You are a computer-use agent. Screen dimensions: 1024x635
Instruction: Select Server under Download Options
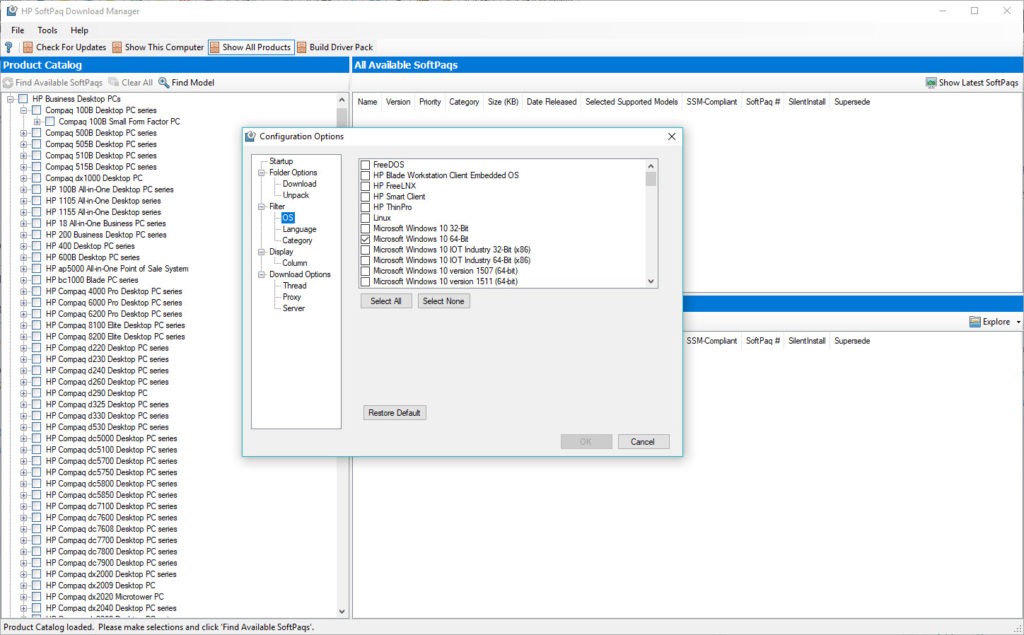pos(293,308)
